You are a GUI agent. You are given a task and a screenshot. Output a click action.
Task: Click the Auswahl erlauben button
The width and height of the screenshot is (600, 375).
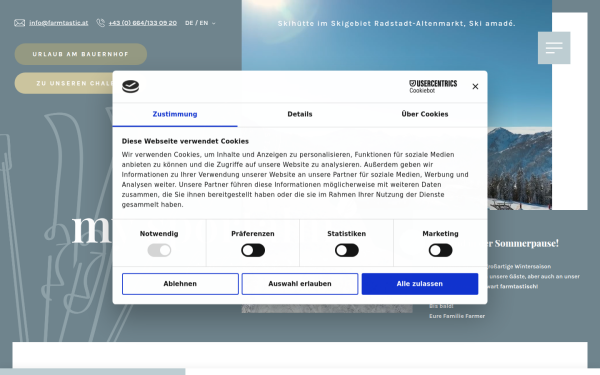[x=300, y=284]
